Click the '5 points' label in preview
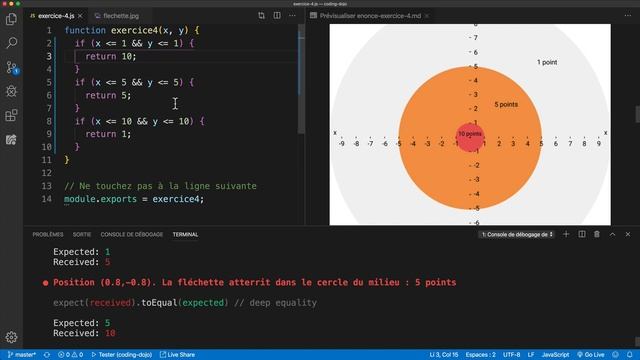Image resolution: width=640 pixels, height=360 pixels. (506, 104)
